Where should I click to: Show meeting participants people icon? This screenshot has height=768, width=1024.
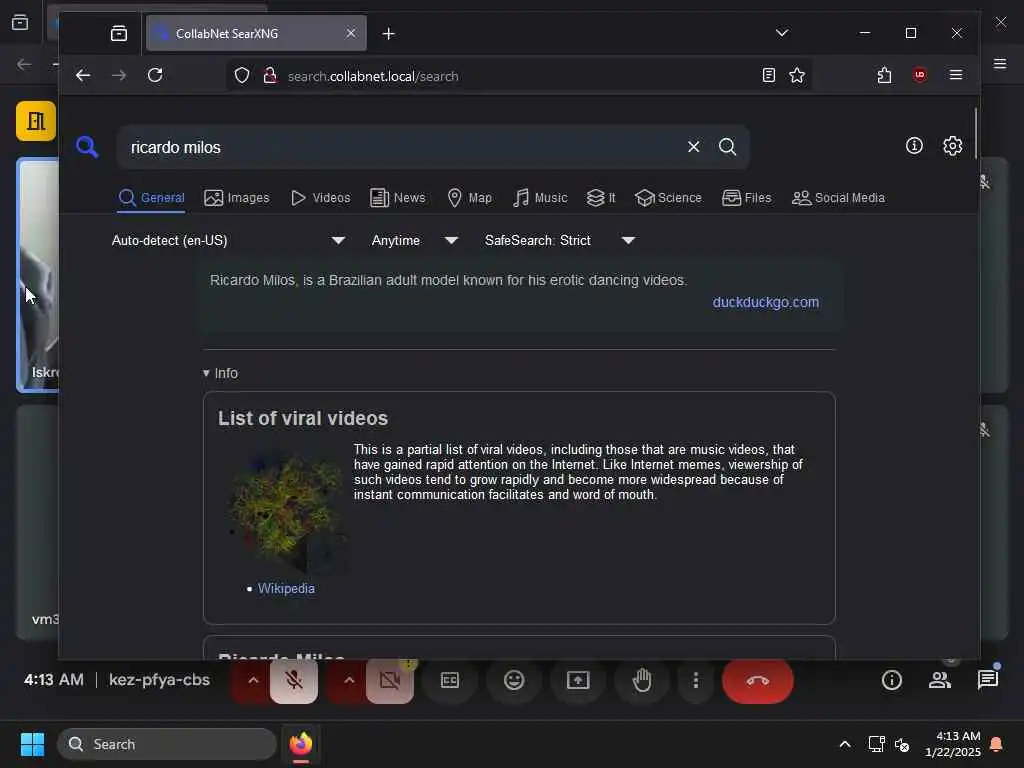(940, 680)
